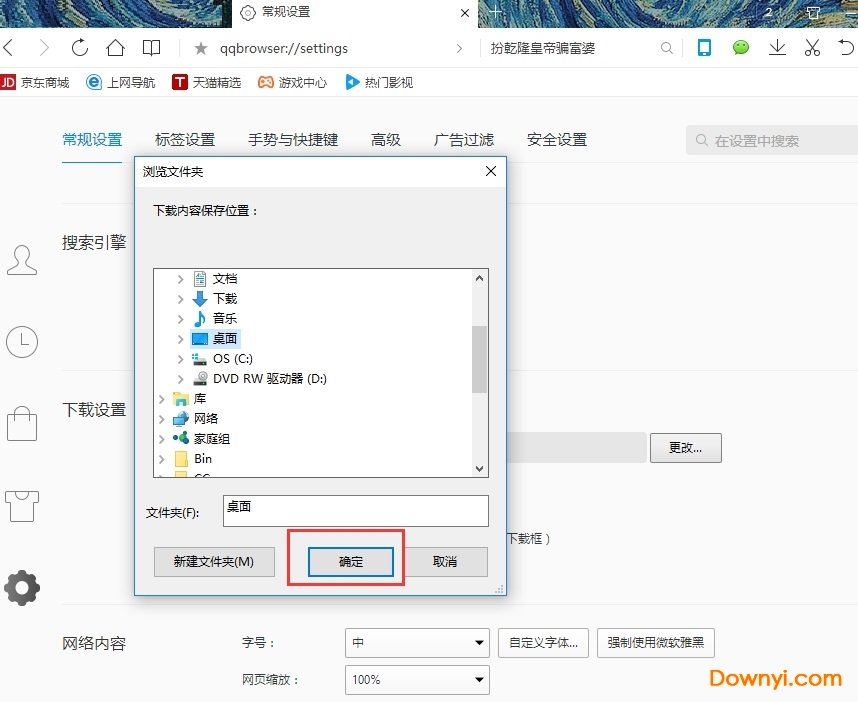Click the home icon in the toolbar
This screenshot has height=702, width=858.
tap(114, 47)
